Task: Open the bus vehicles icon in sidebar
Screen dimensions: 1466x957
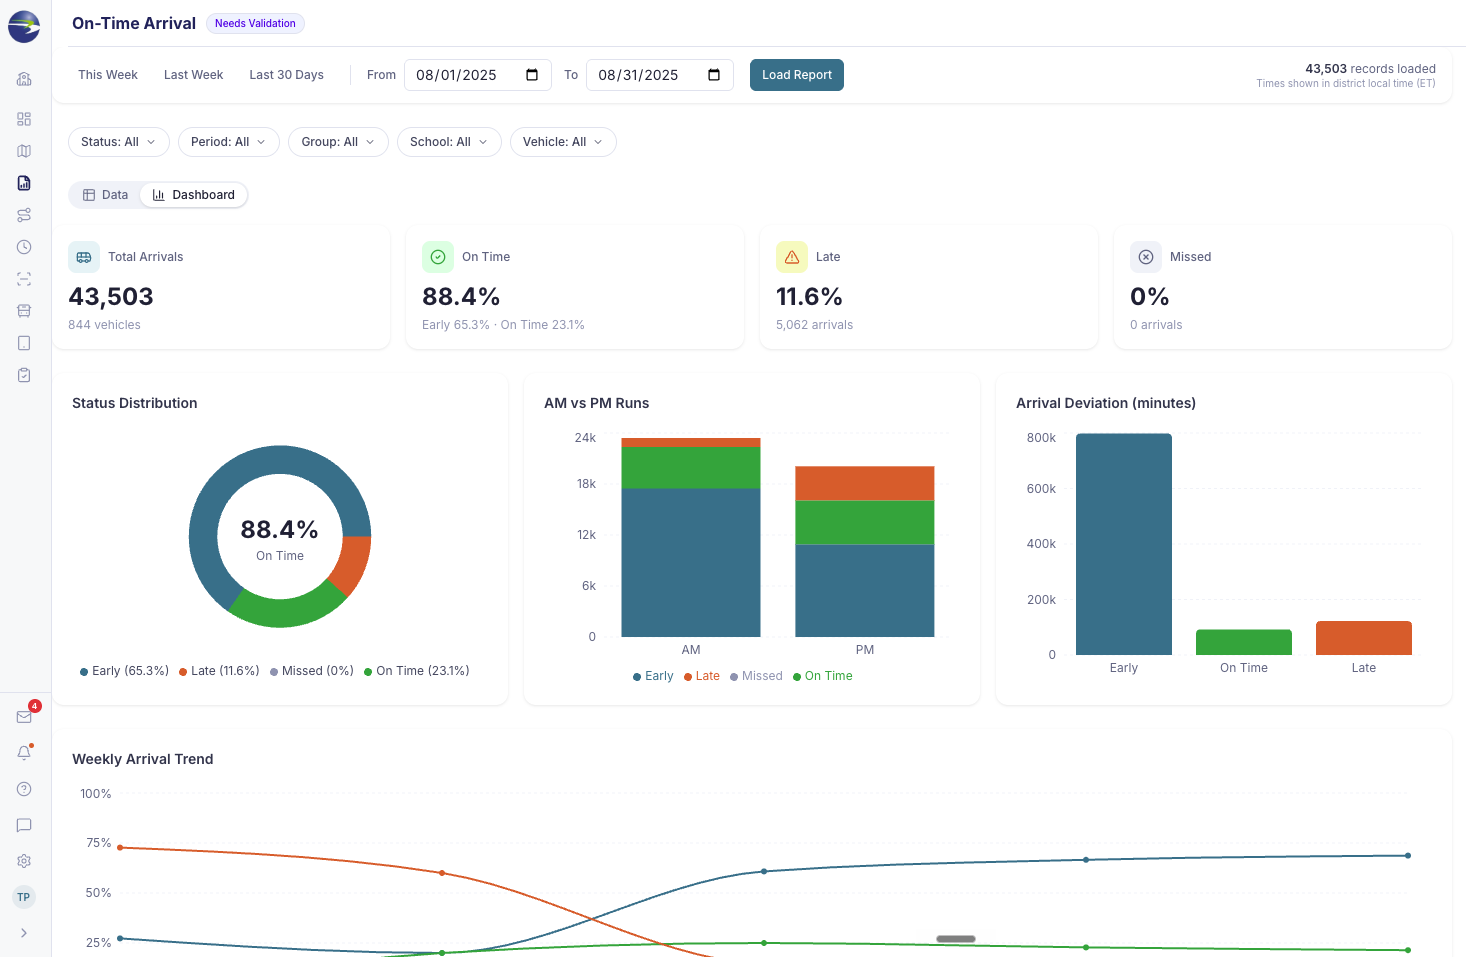Action: point(24,311)
